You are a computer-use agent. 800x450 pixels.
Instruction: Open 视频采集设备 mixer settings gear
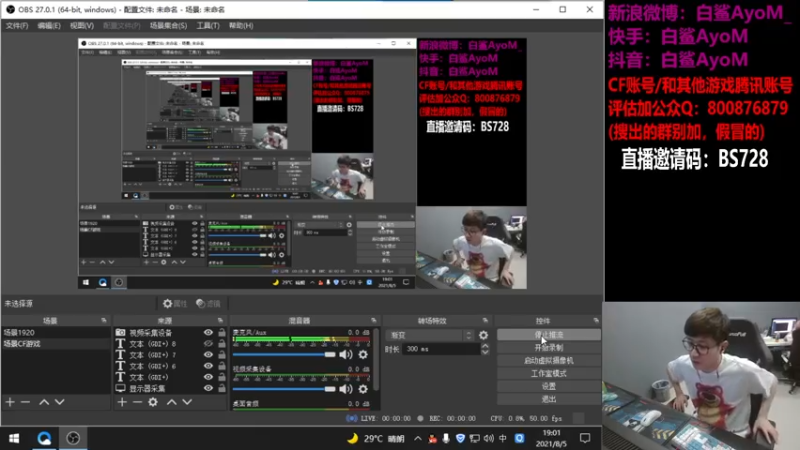363,389
